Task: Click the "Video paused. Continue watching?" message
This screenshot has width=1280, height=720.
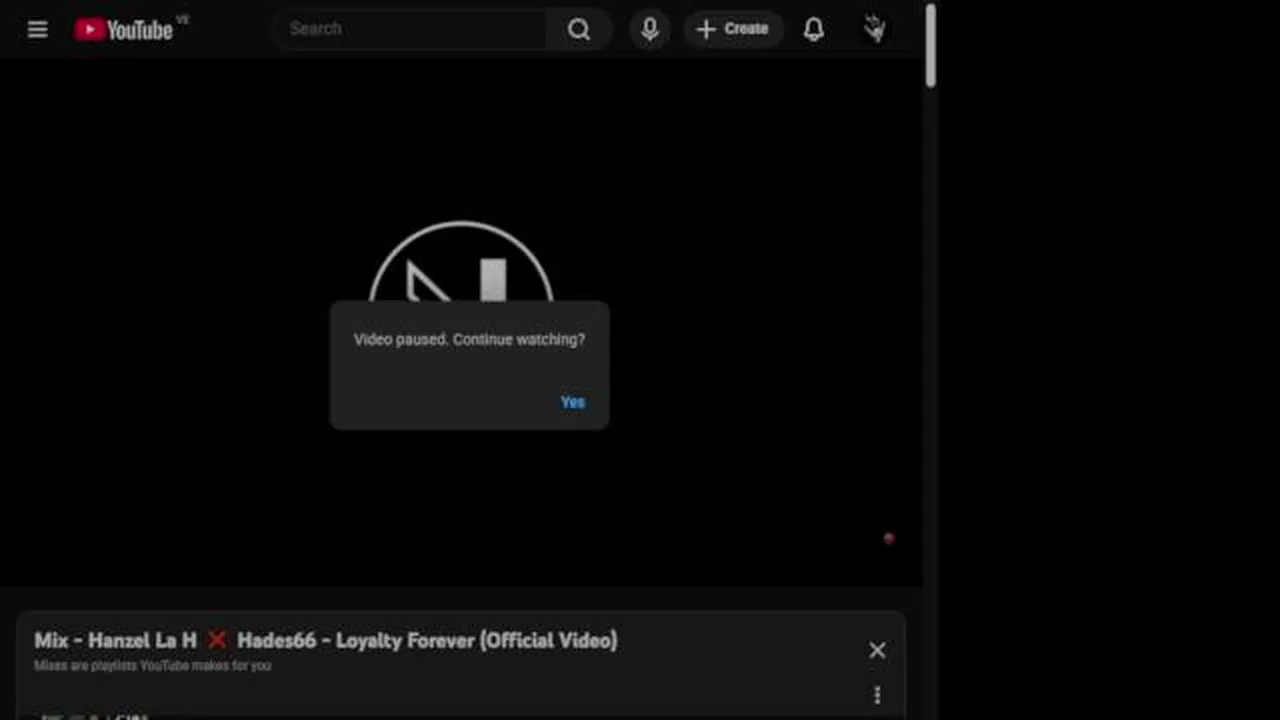Action: (x=469, y=339)
